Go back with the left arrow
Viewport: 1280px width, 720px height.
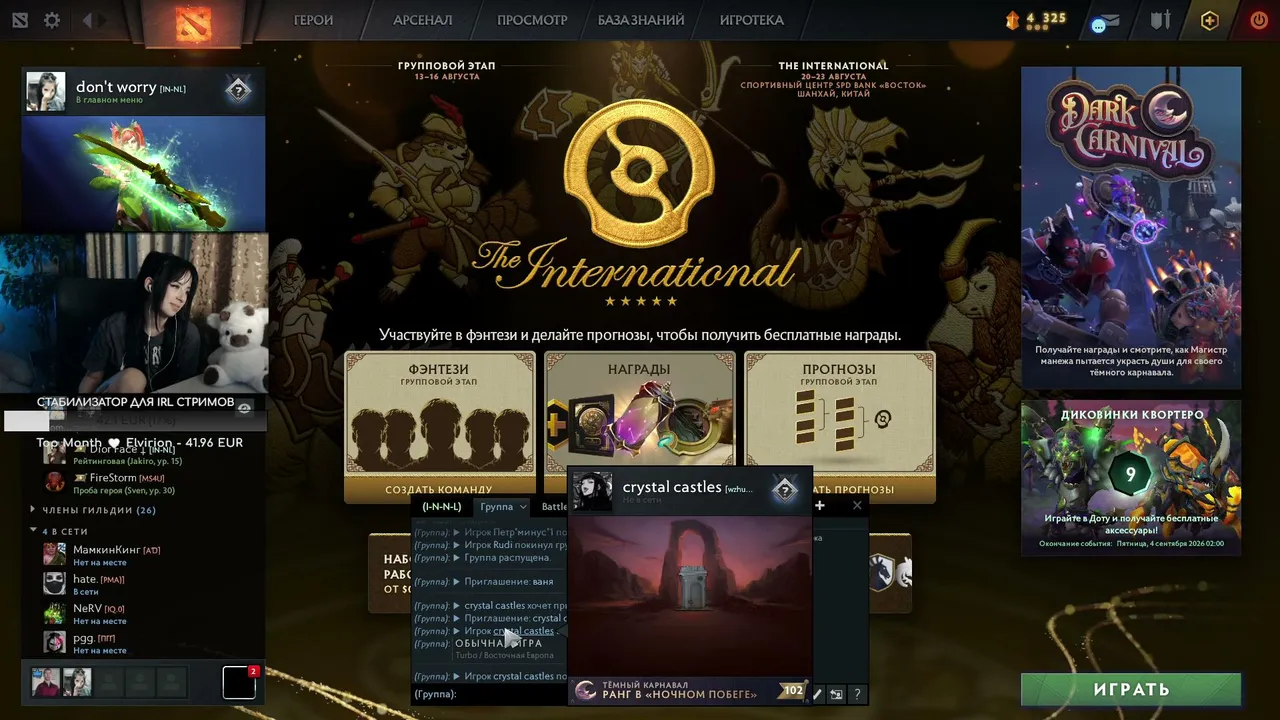[x=88, y=20]
